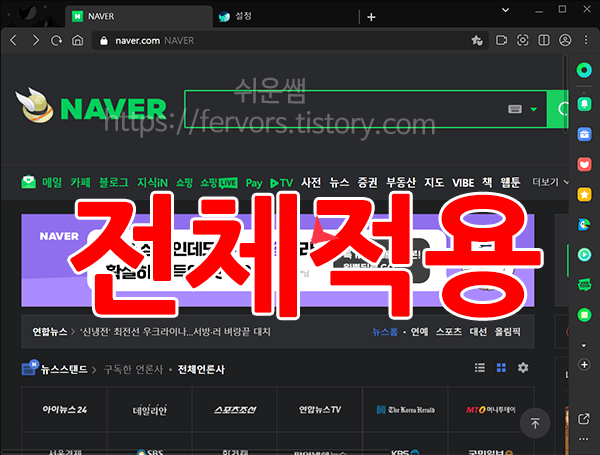Click the green search button
The width and height of the screenshot is (600, 455).
(x=559, y=109)
